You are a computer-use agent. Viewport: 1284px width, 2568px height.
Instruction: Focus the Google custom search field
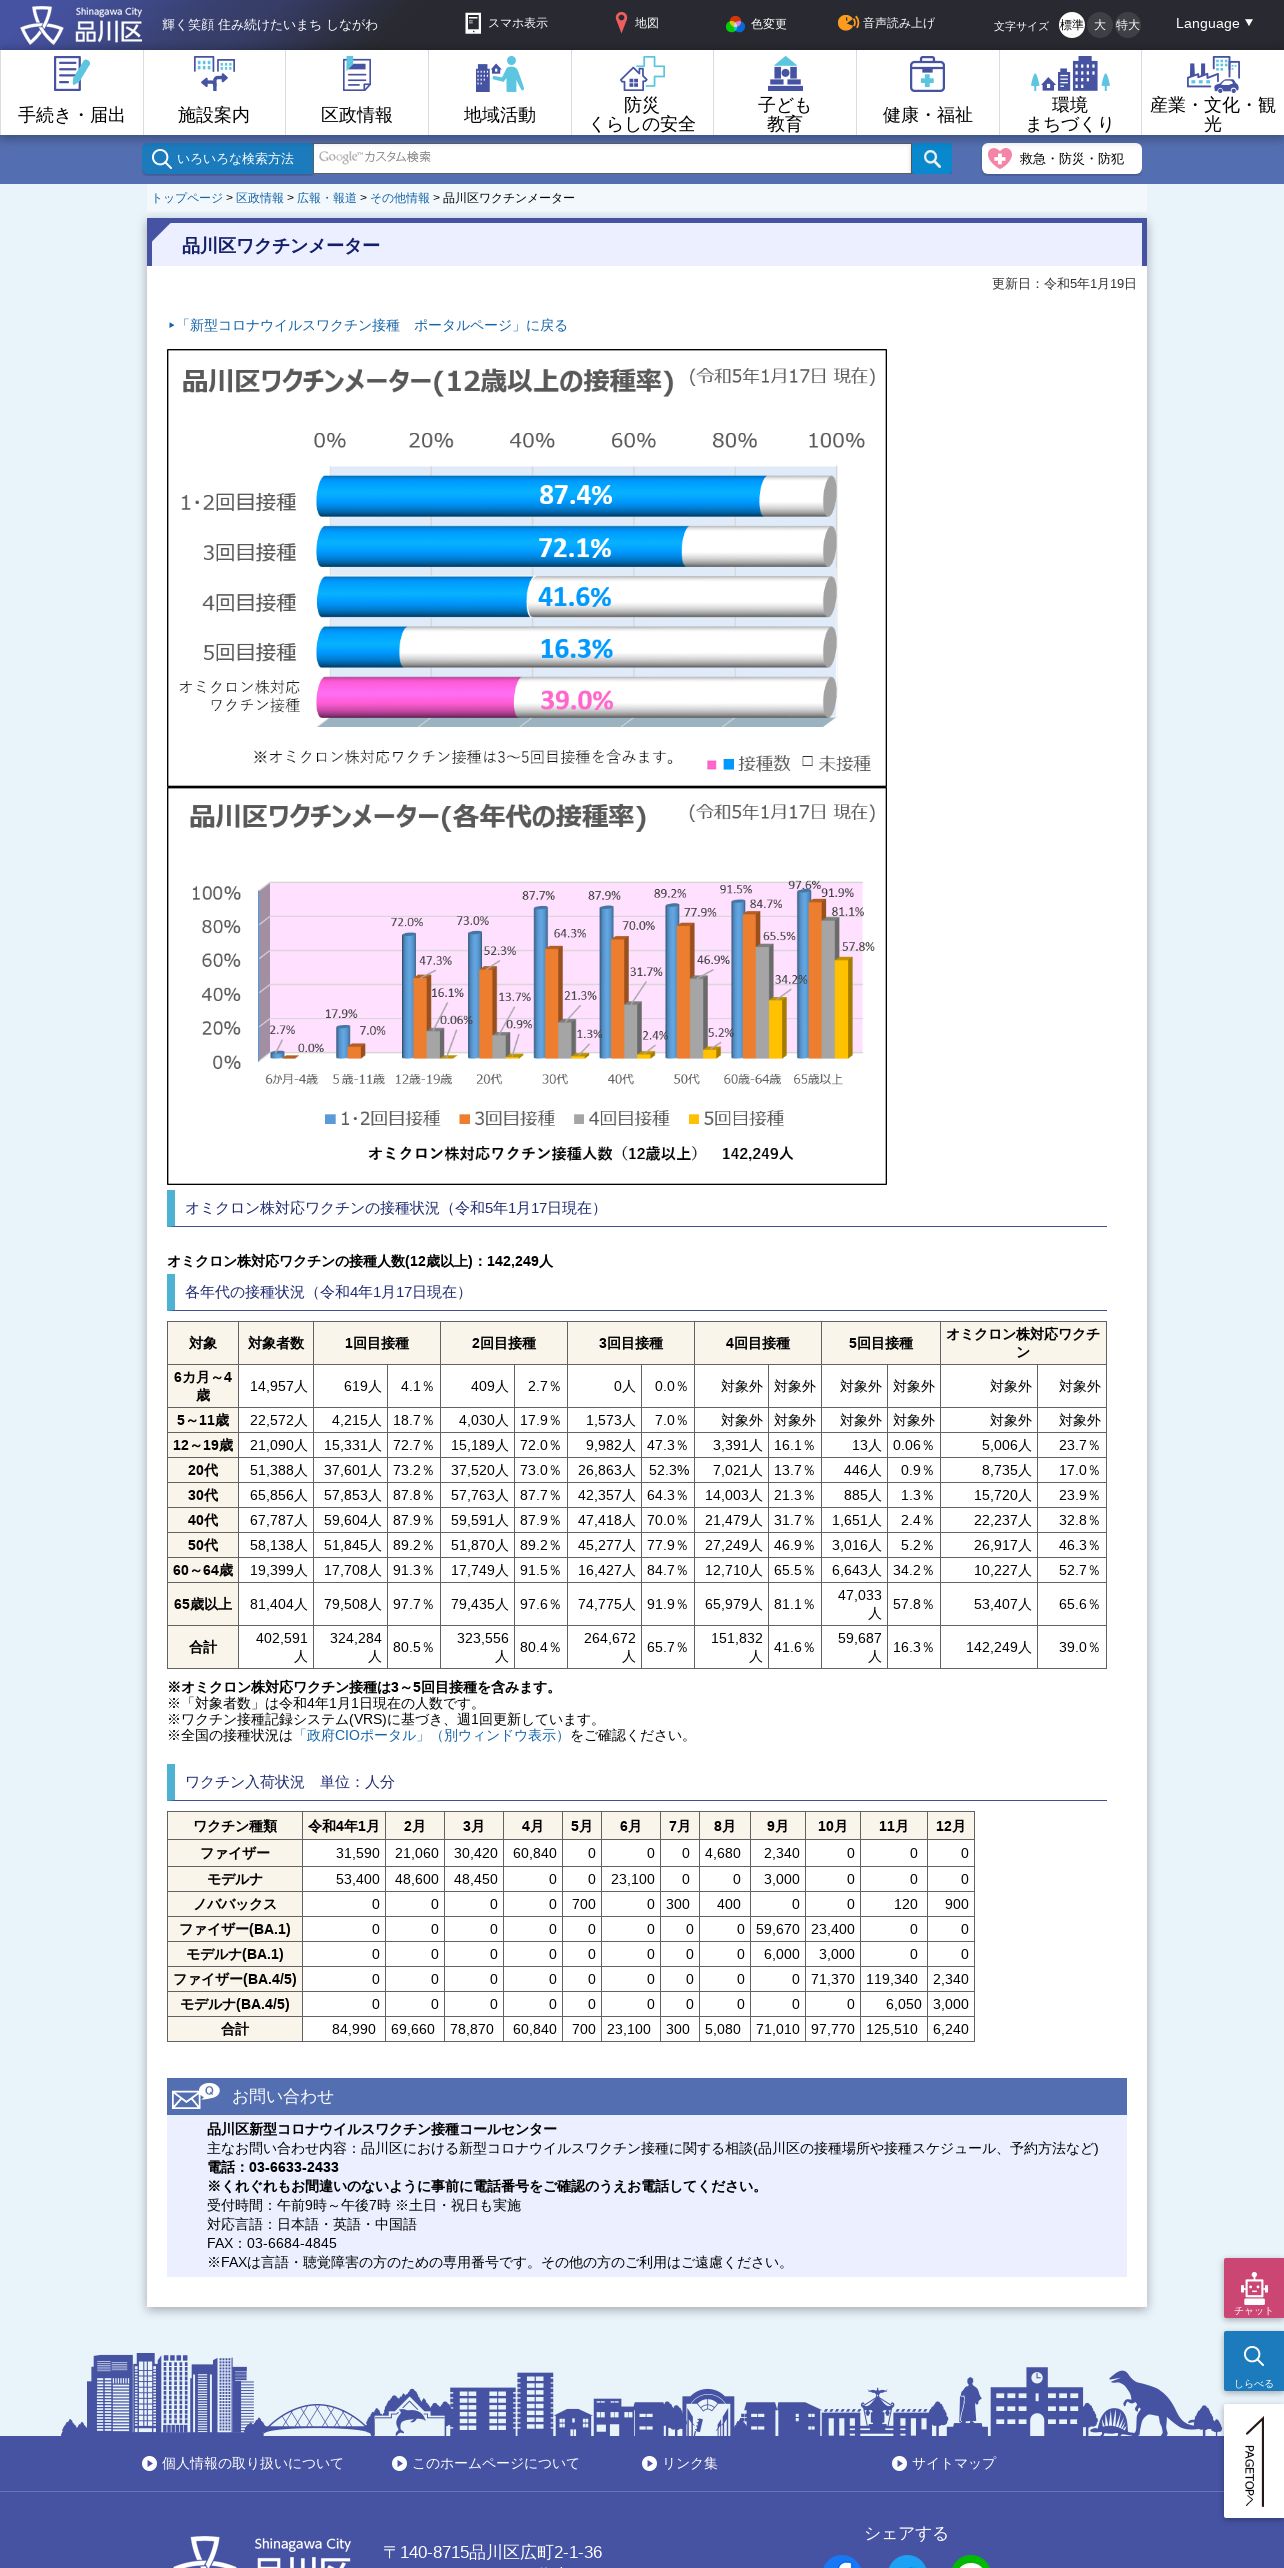pos(612,158)
